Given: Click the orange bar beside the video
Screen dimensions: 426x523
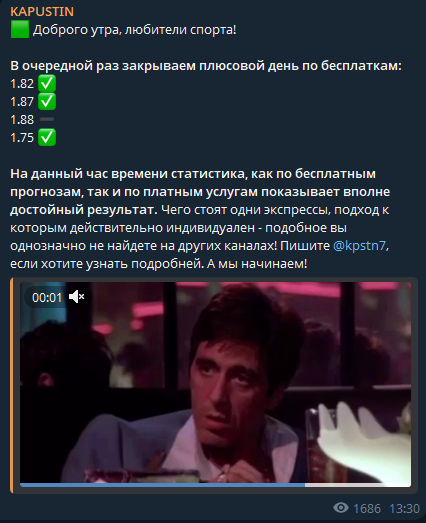Looking at the screenshot, I should coord(12,385).
